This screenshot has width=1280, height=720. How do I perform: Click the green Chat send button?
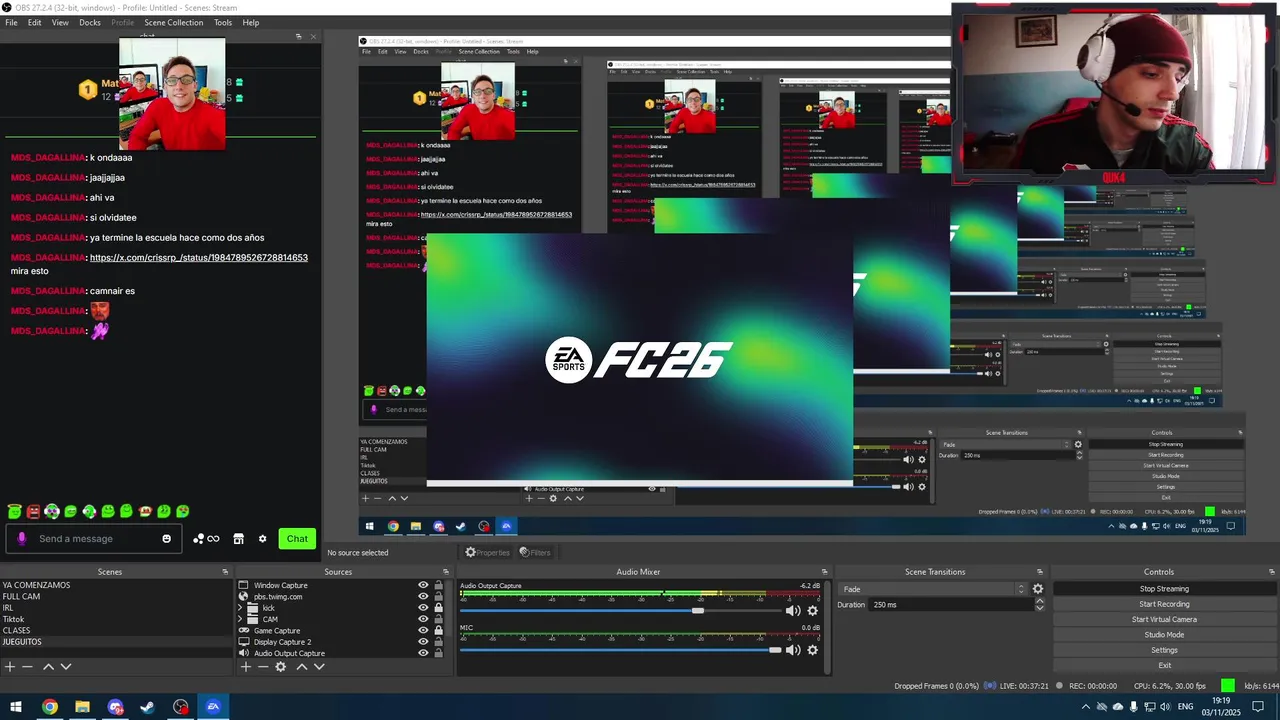297,539
